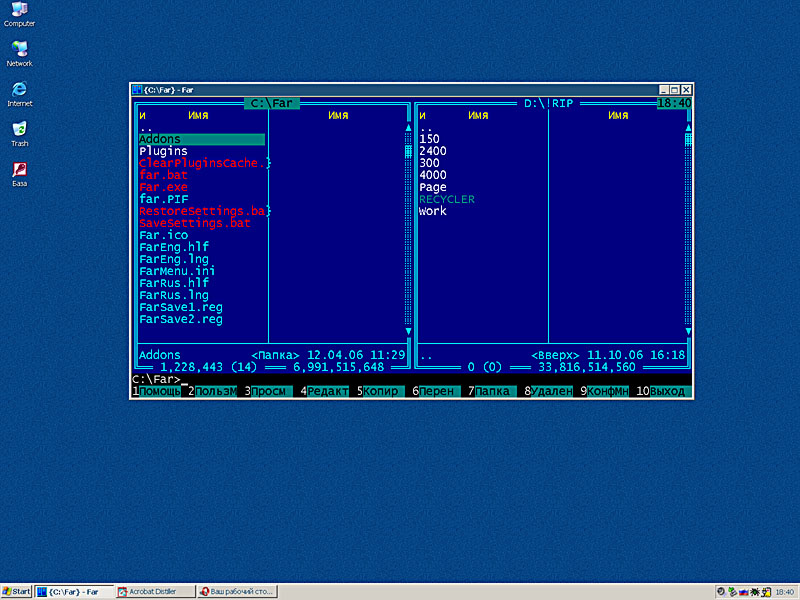Select the FarRus.lng file
Viewport: 800px width, 600px height.
174,295
